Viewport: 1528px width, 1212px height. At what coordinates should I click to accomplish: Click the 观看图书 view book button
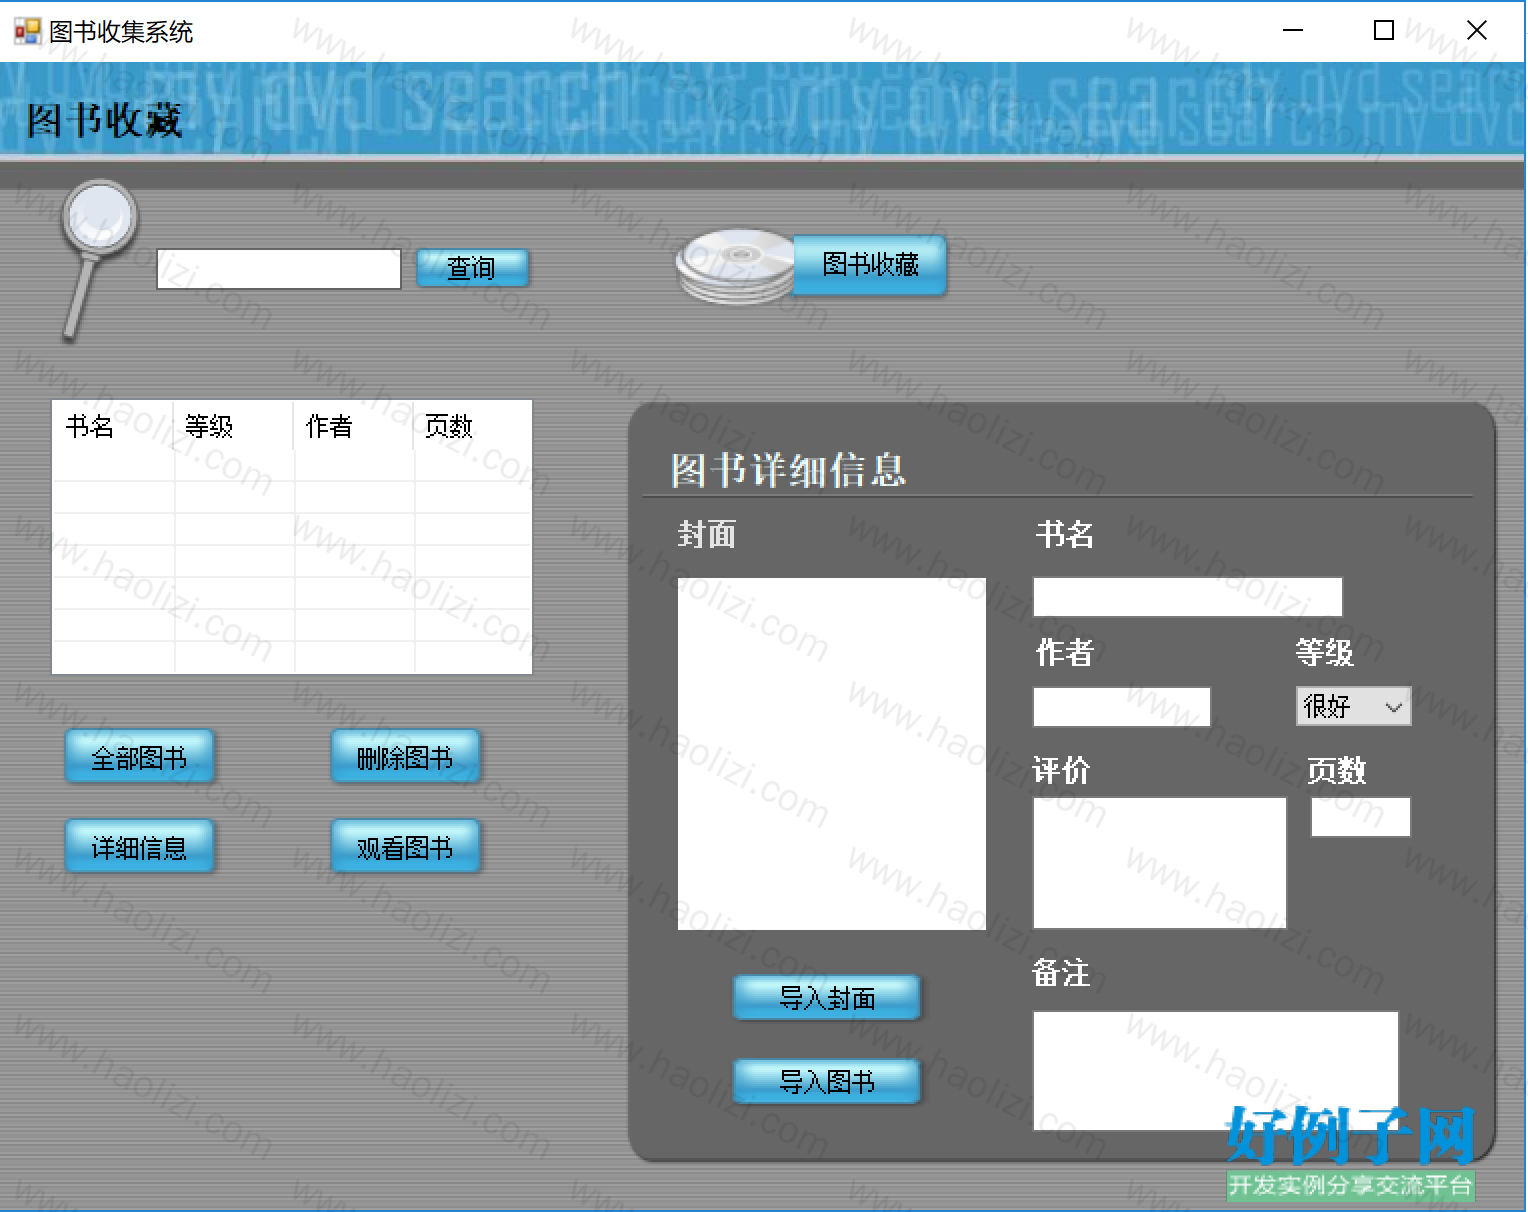(x=405, y=847)
